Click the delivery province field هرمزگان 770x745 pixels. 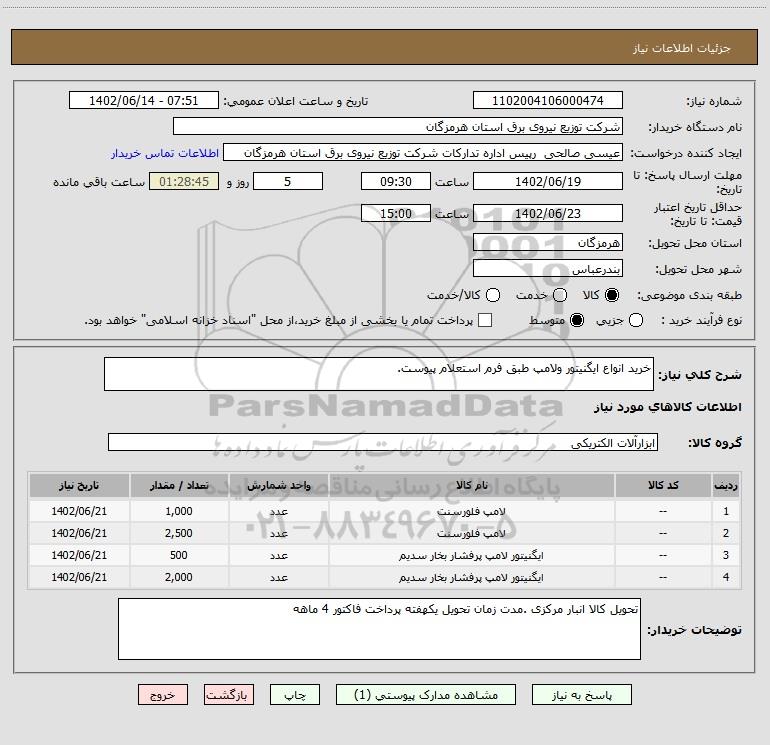pos(548,242)
